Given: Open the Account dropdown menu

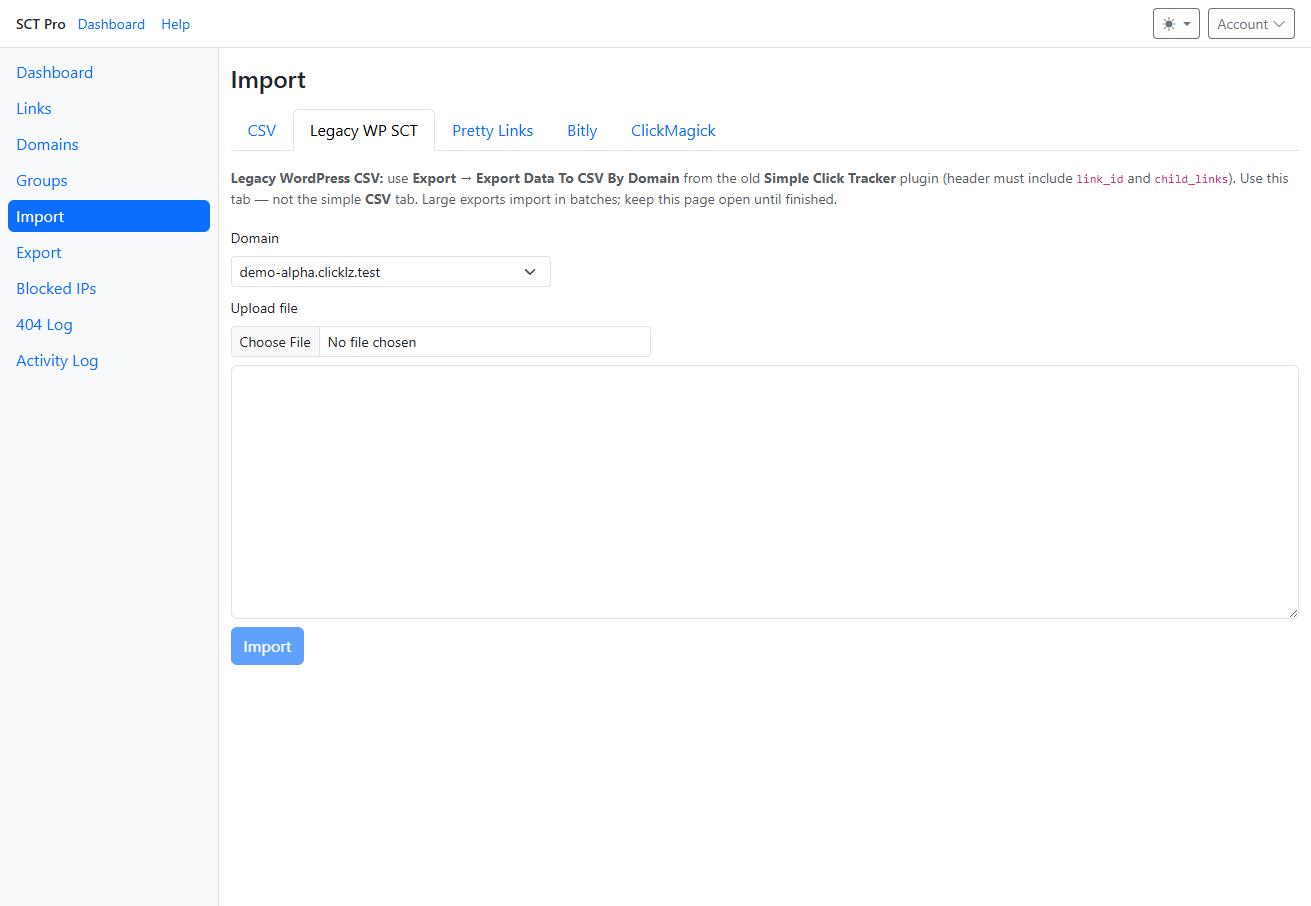Looking at the screenshot, I should (x=1251, y=24).
